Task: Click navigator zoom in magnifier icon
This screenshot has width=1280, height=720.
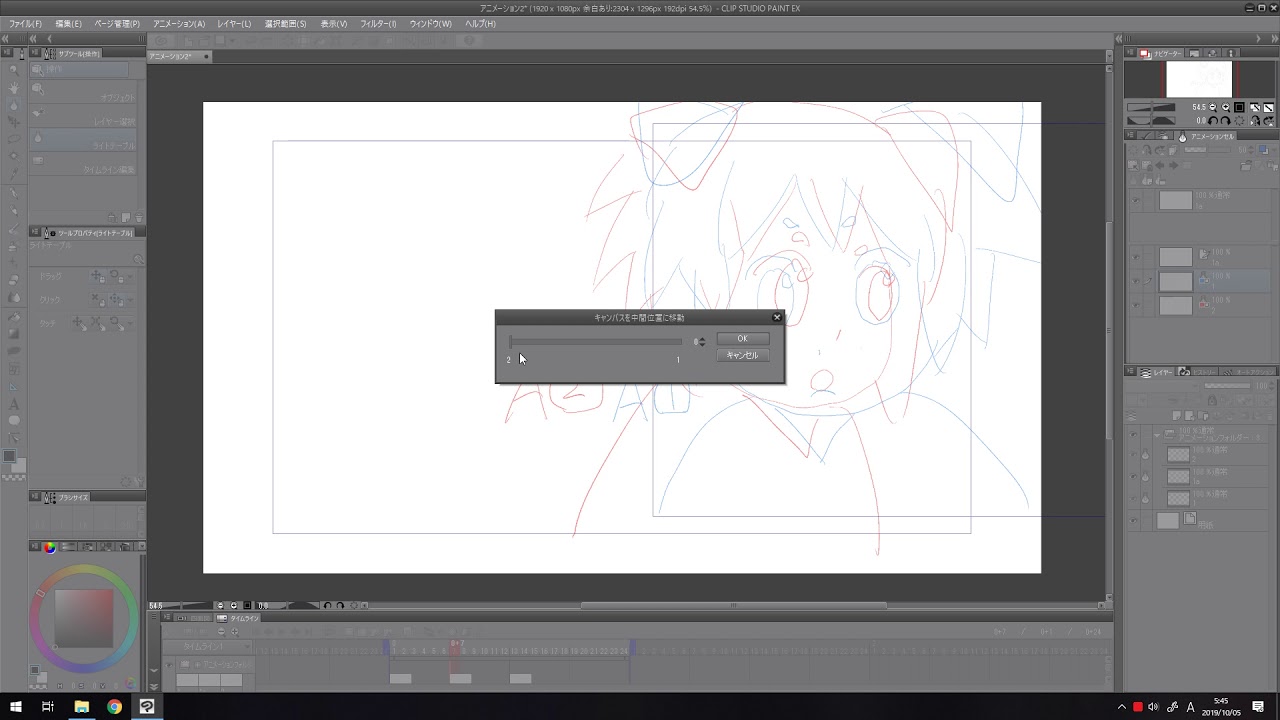Action: coord(1226,107)
